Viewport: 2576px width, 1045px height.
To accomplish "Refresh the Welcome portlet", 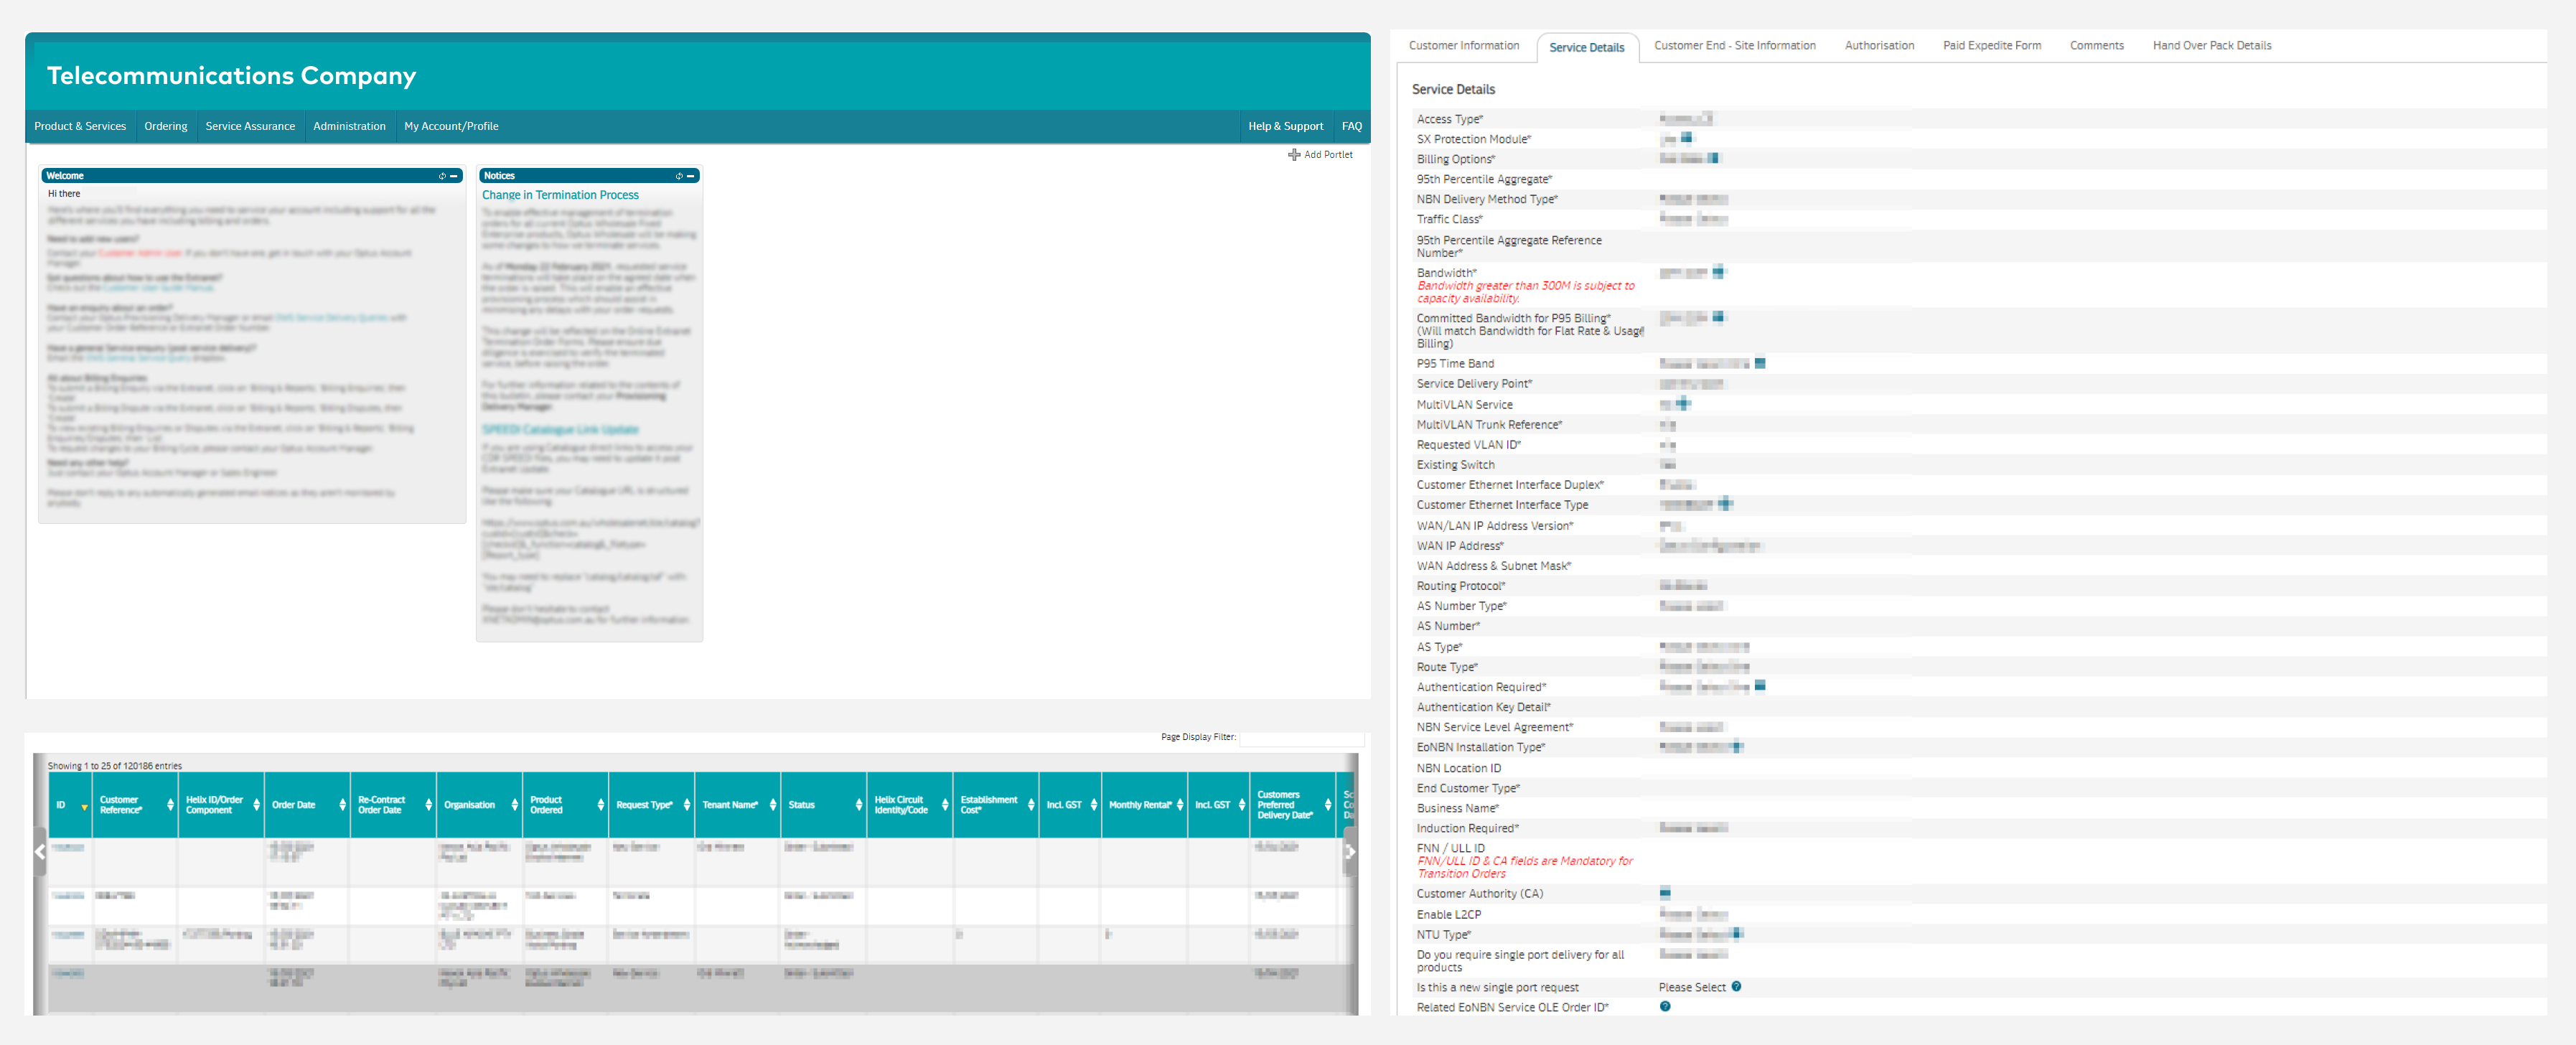I will [442, 176].
